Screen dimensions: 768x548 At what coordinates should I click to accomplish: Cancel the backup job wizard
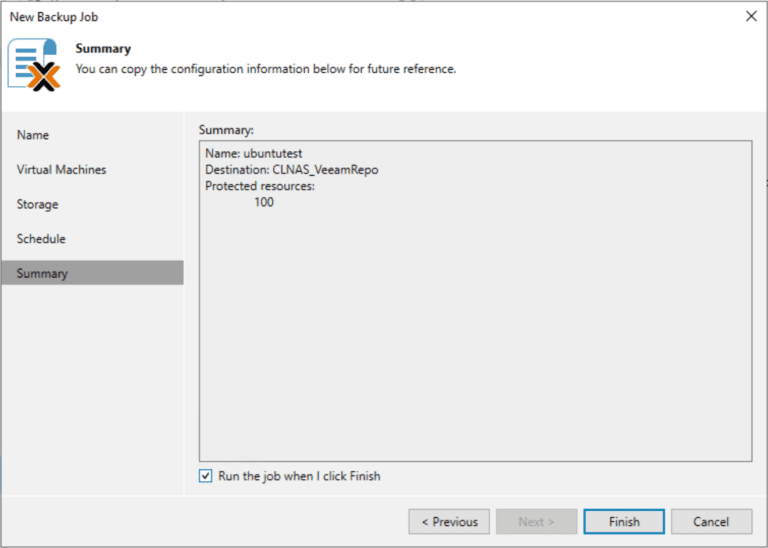point(711,522)
